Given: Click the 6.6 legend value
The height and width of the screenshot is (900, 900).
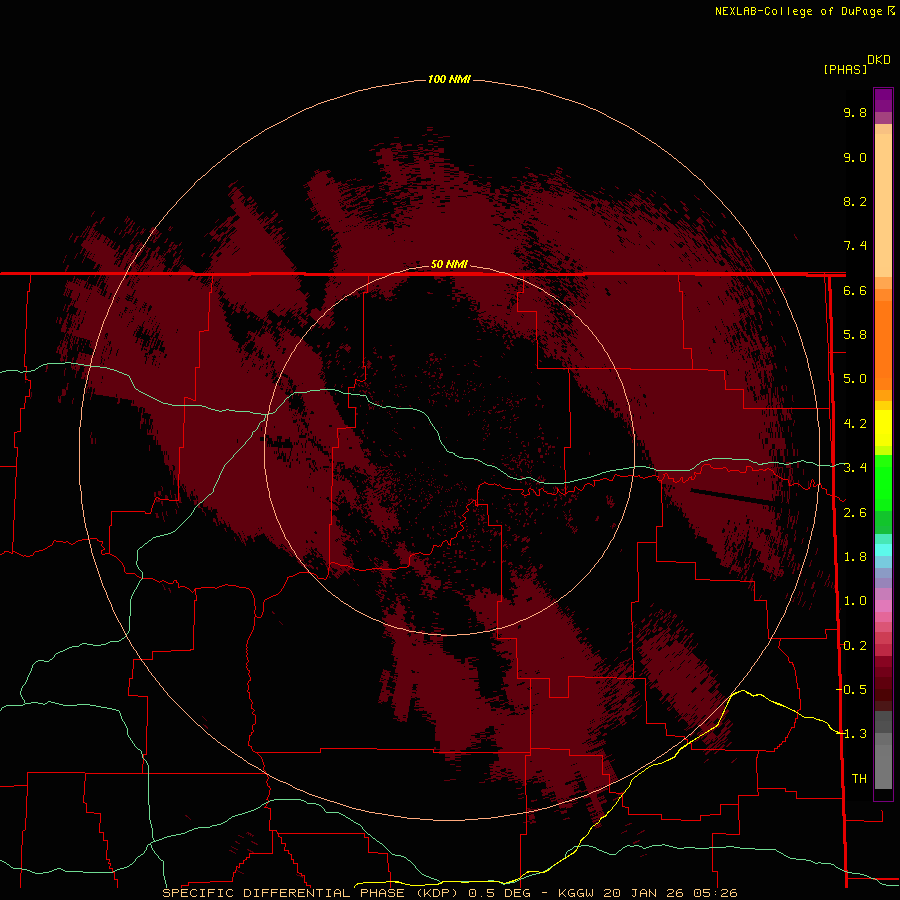Looking at the screenshot, I should (x=855, y=290).
